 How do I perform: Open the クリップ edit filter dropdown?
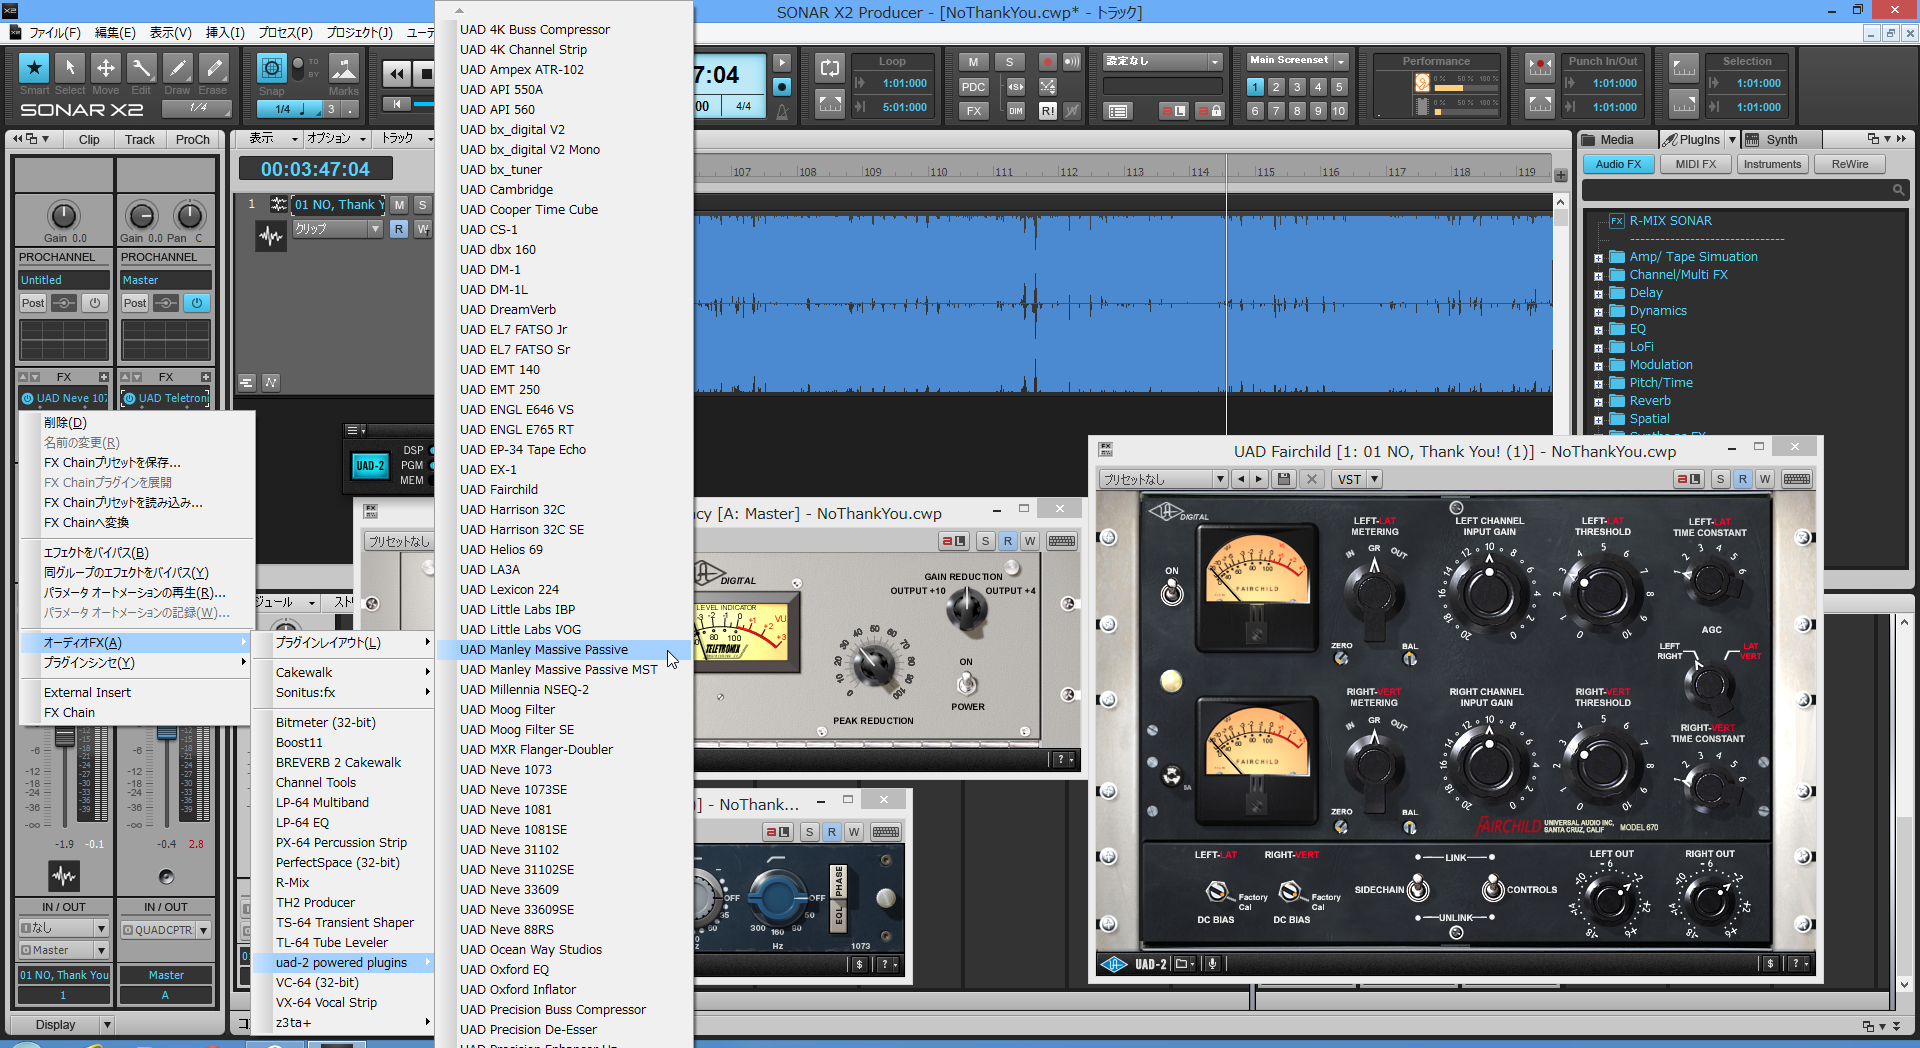point(337,229)
